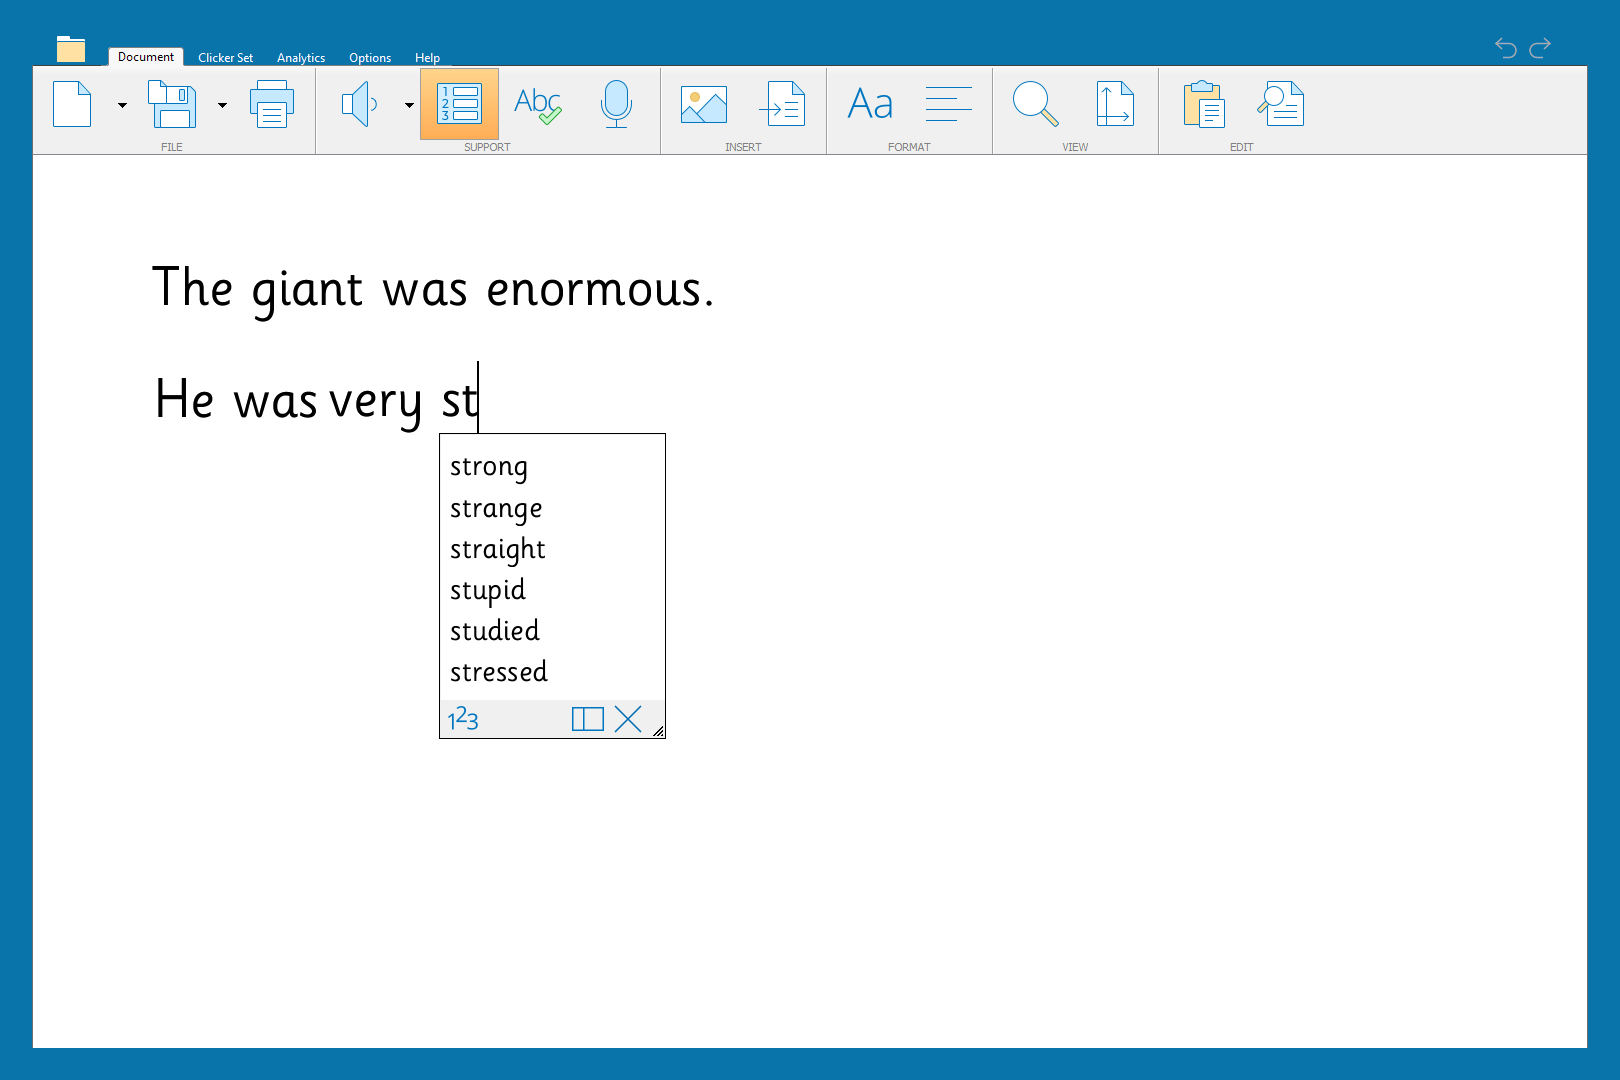Create a new document

coord(71,104)
